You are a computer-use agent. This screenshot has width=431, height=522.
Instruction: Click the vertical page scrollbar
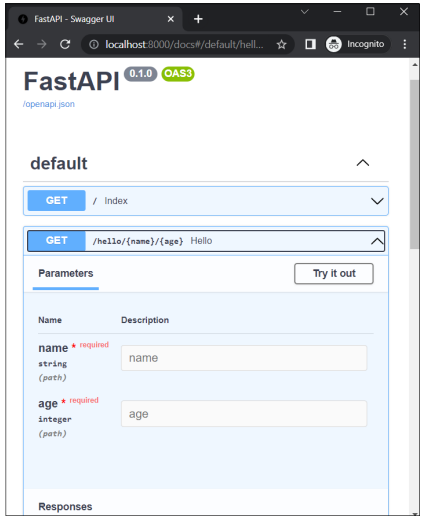click(x=415, y=165)
